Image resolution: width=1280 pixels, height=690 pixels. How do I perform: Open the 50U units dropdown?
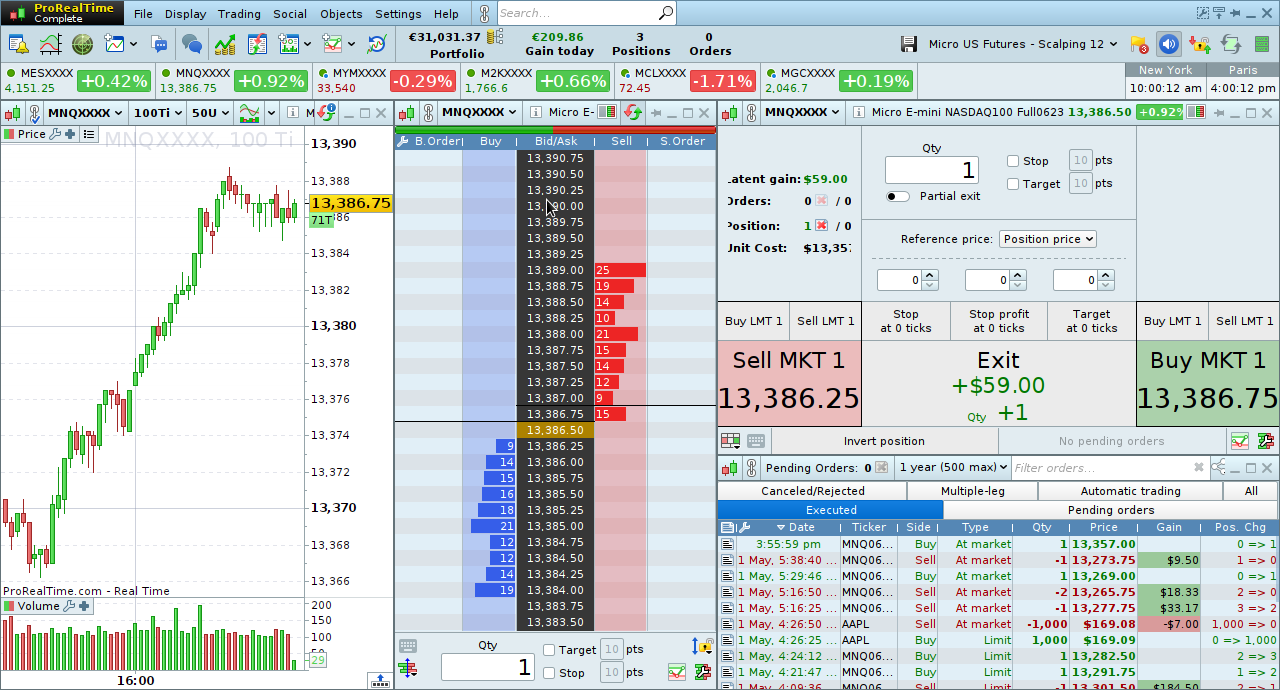pos(210,113)
